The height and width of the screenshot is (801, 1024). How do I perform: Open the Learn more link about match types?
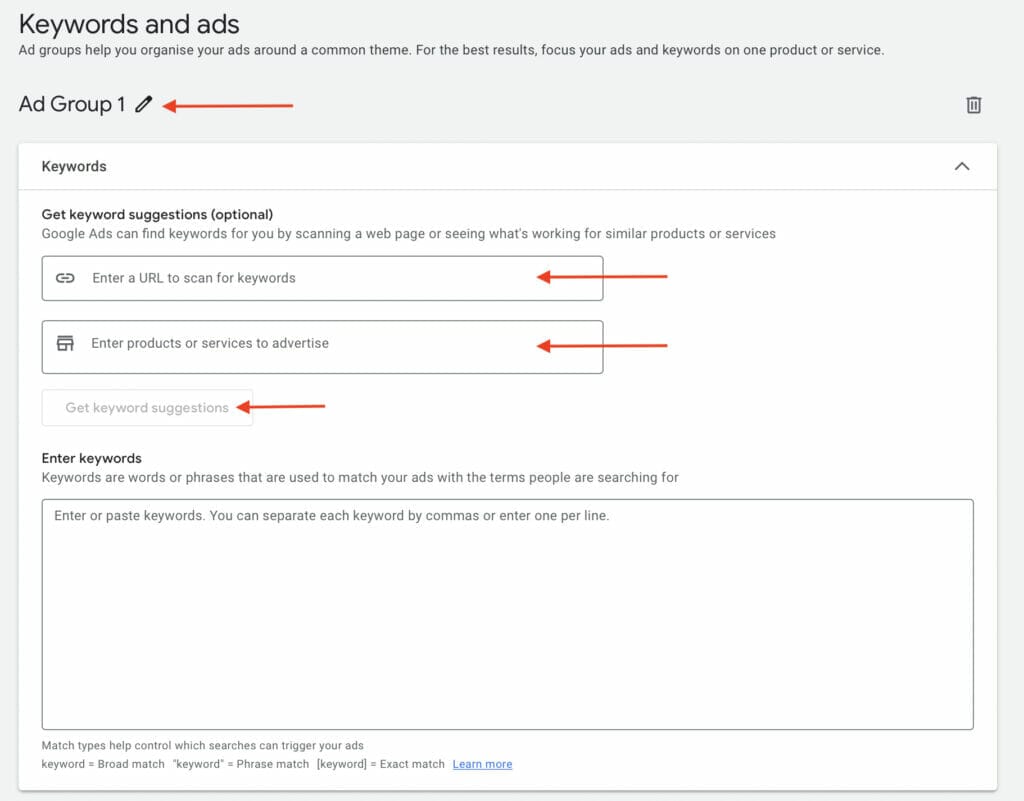click(482, 764)
